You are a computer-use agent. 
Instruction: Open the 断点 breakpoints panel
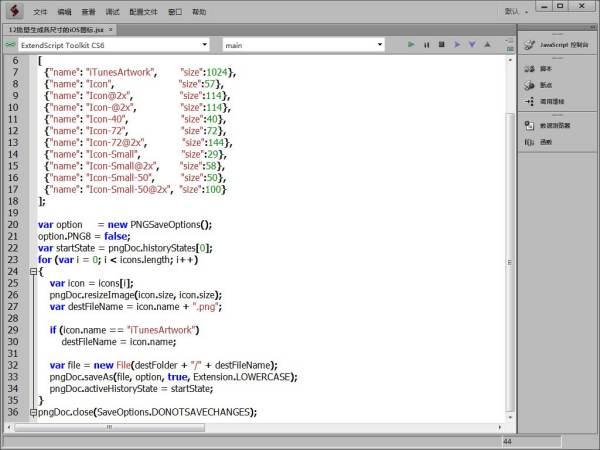coord(539,85)
